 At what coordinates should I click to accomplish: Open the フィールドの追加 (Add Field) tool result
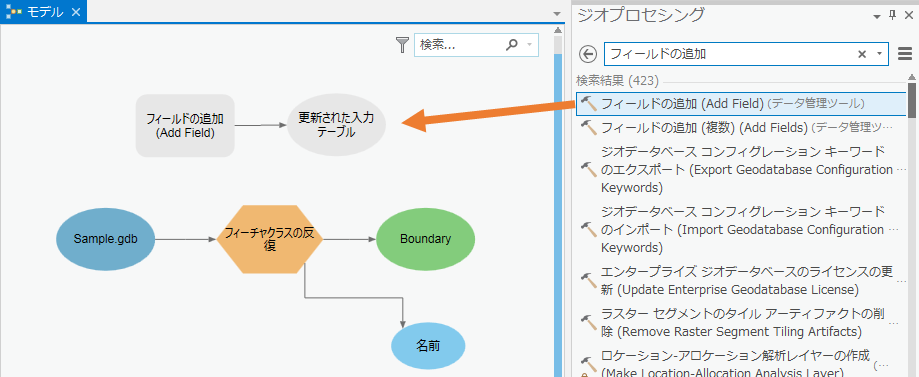click(x=741, y=104)
